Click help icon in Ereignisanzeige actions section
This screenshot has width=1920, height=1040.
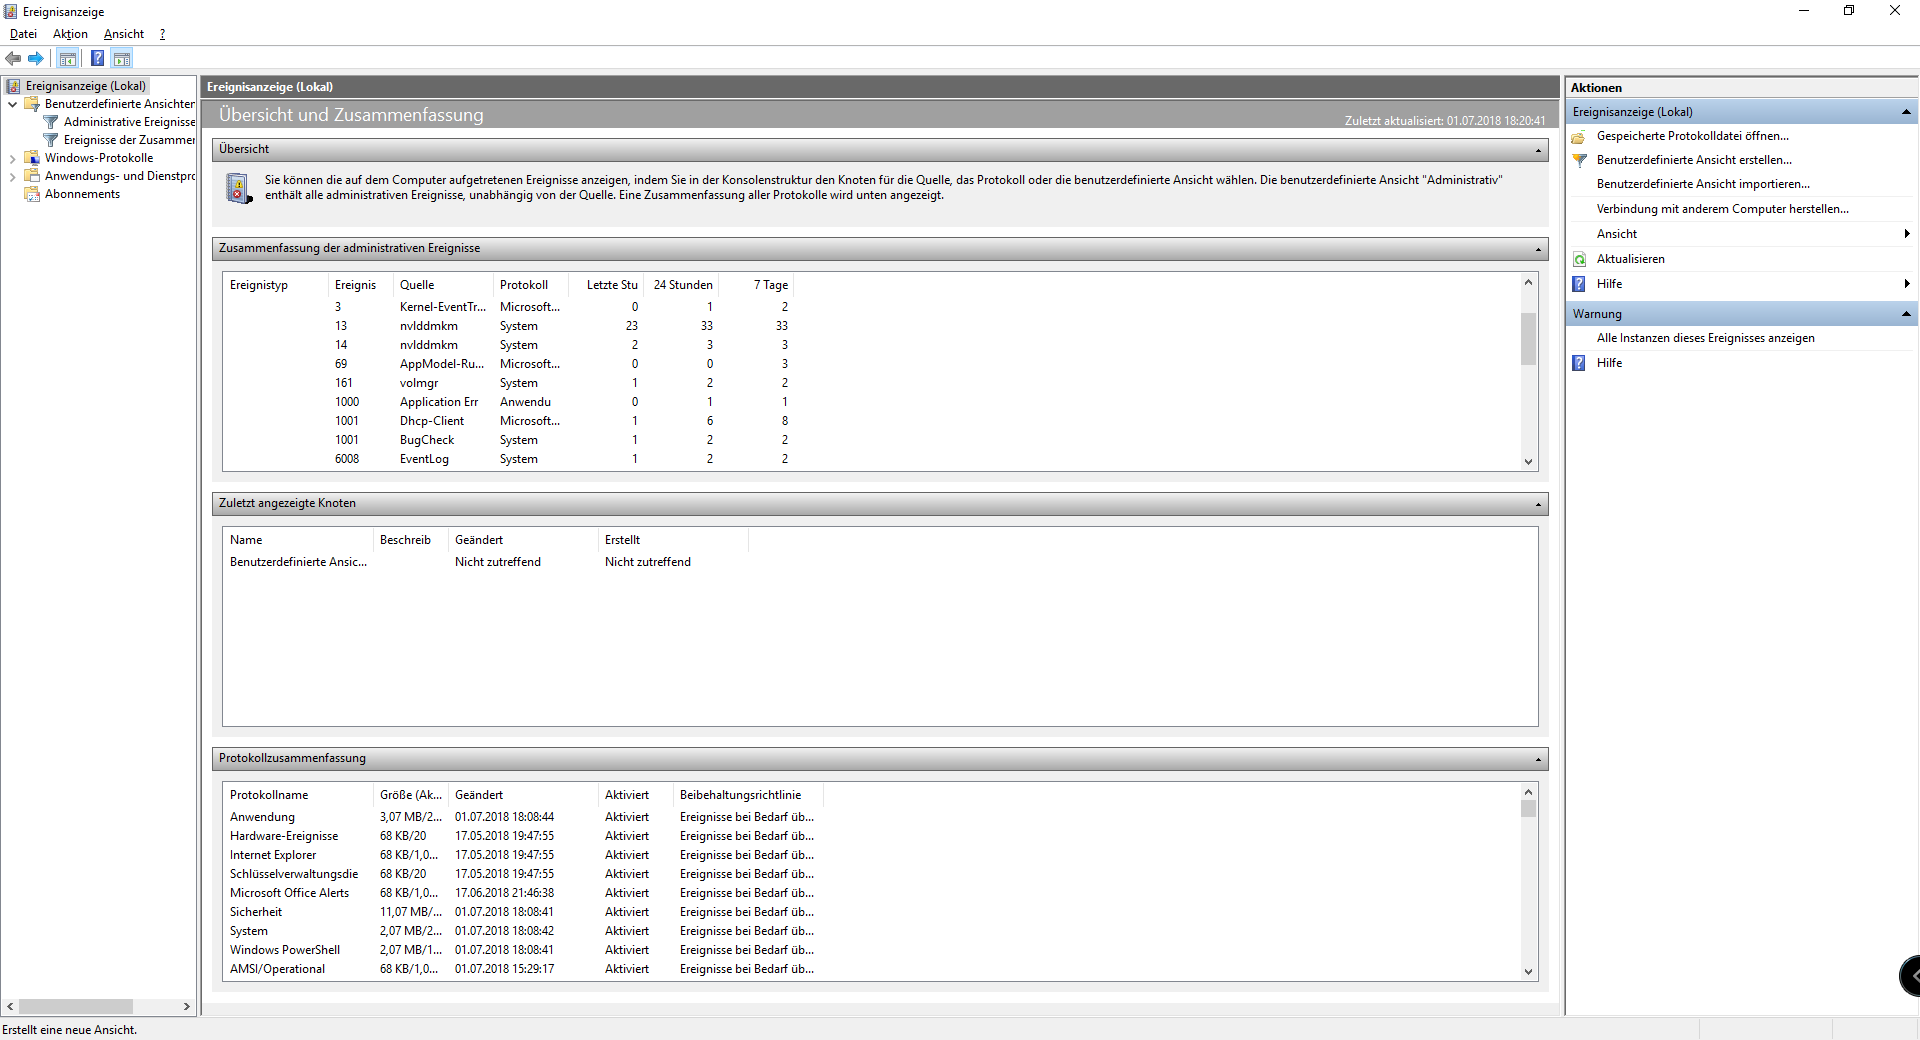[x=1579, y=284]
